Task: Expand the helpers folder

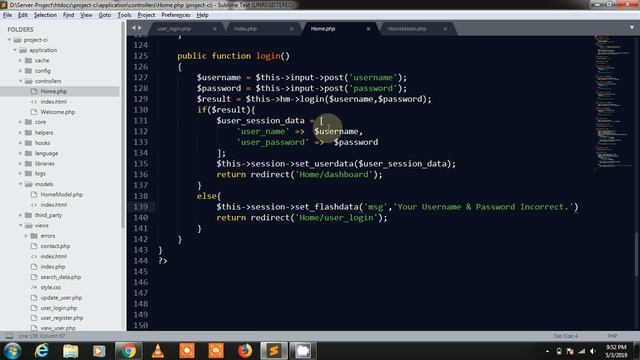Action: click(20, 133)
